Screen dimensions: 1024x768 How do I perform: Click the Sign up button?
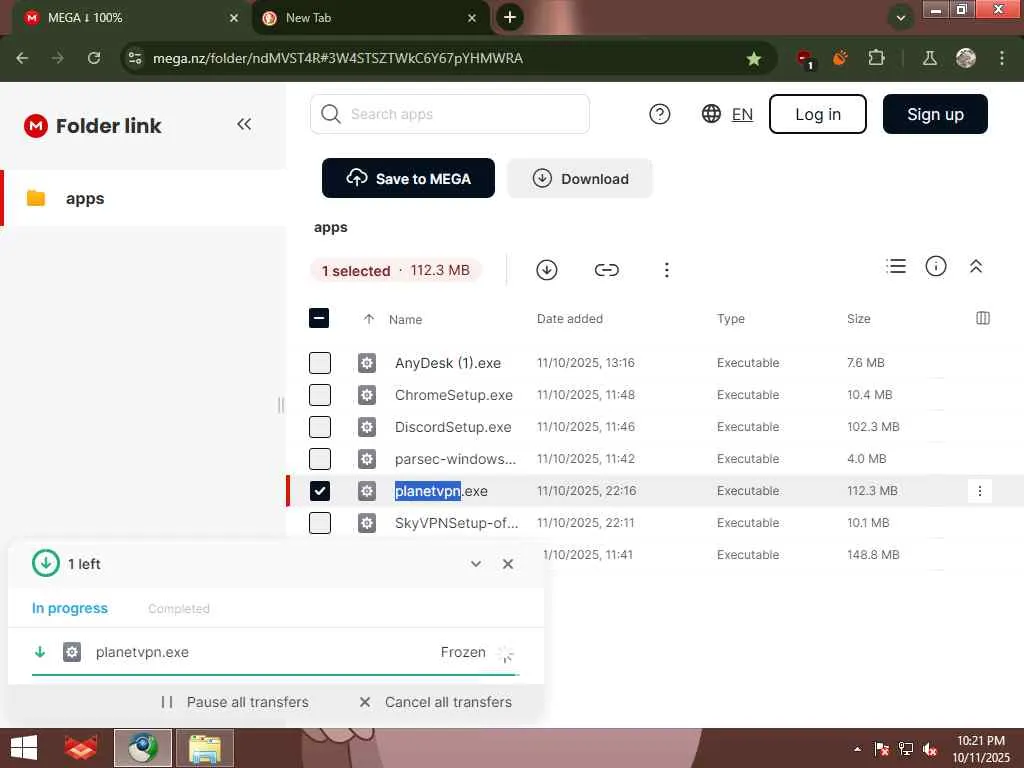click(935, 114)
